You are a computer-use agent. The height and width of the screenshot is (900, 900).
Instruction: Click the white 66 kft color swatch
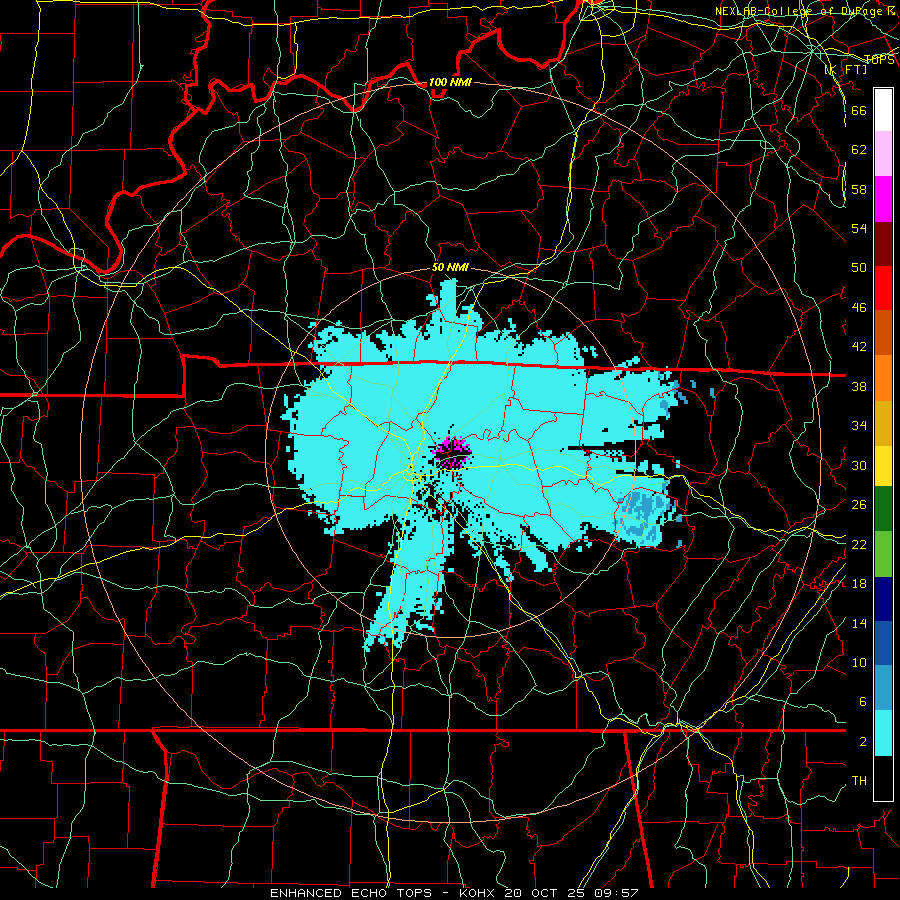pos(883,110)
